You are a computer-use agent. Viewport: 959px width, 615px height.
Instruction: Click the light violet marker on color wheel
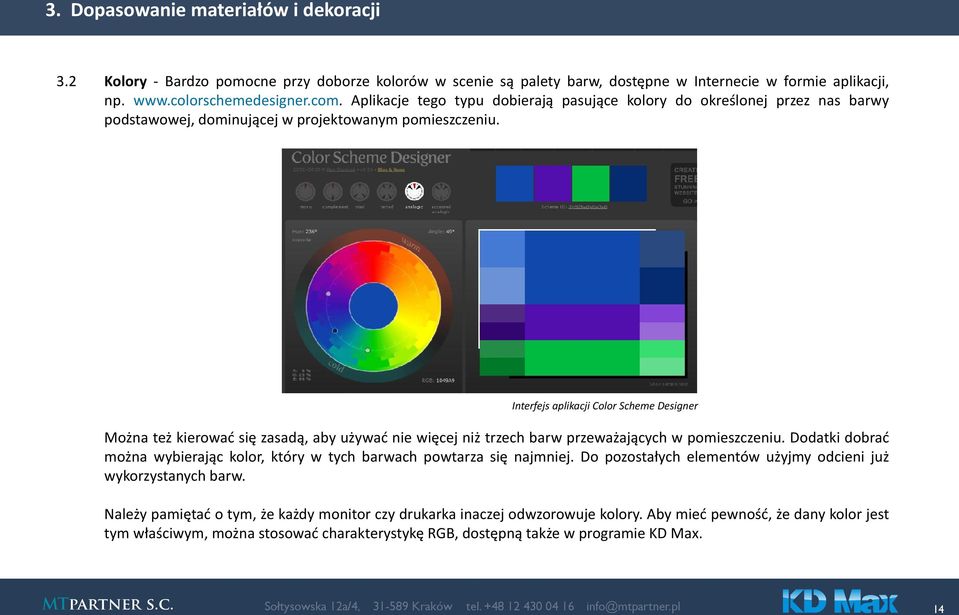[328, 294]
